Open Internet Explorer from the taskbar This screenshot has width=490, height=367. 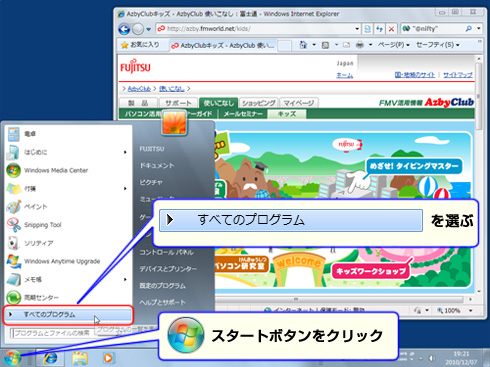50,358
